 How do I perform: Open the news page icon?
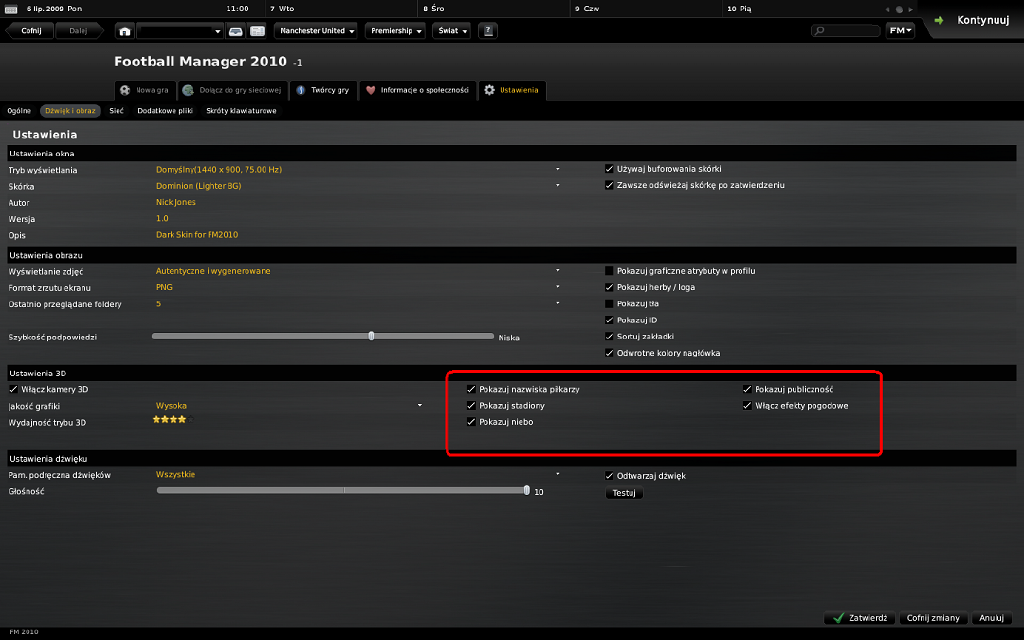(257, 31)
